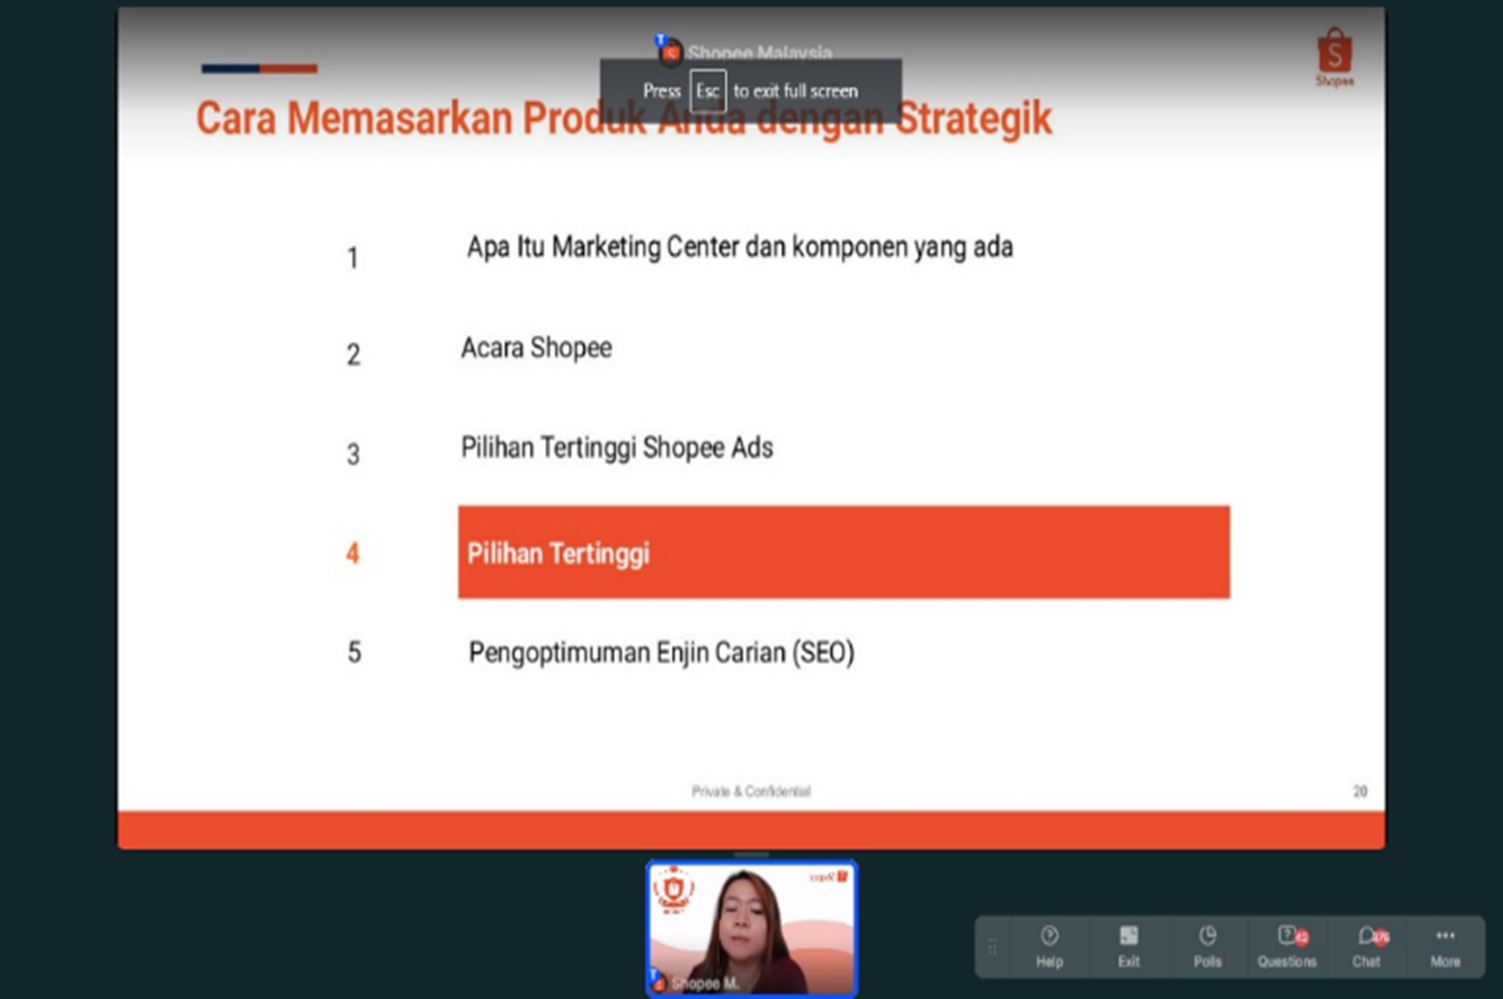Image resolution: width=1503 pixels, height=999 pixels.
Task: Open the Chat panel
Action: pos(1367,945)
